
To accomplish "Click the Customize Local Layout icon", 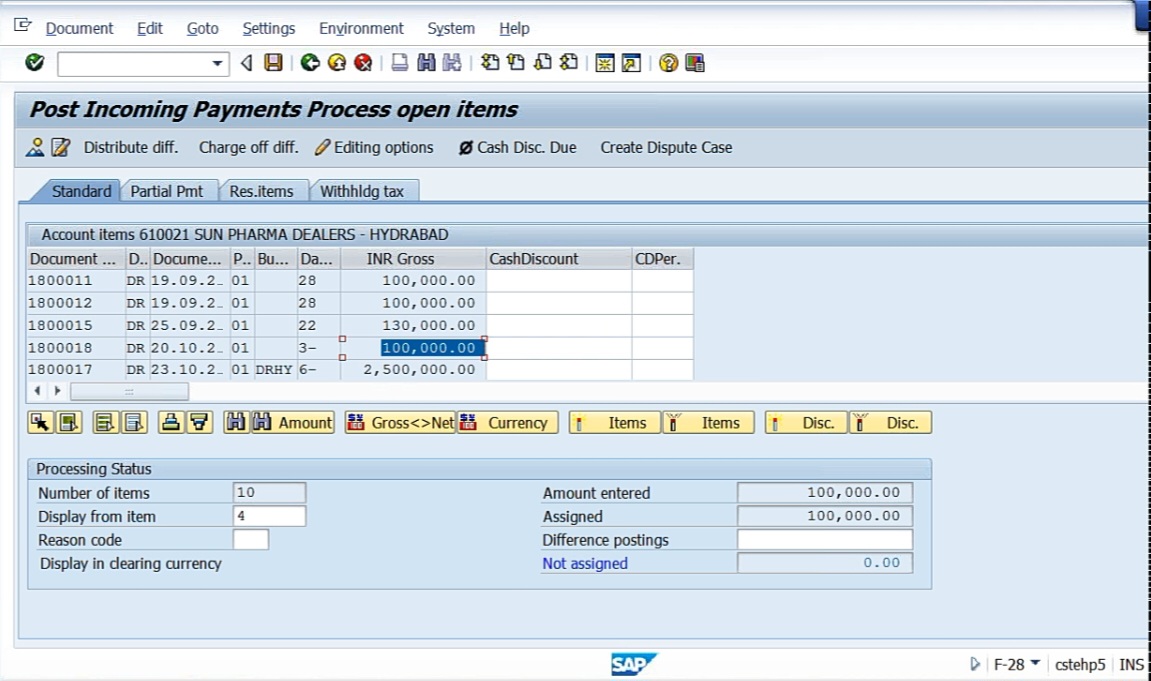I will 694,63.
